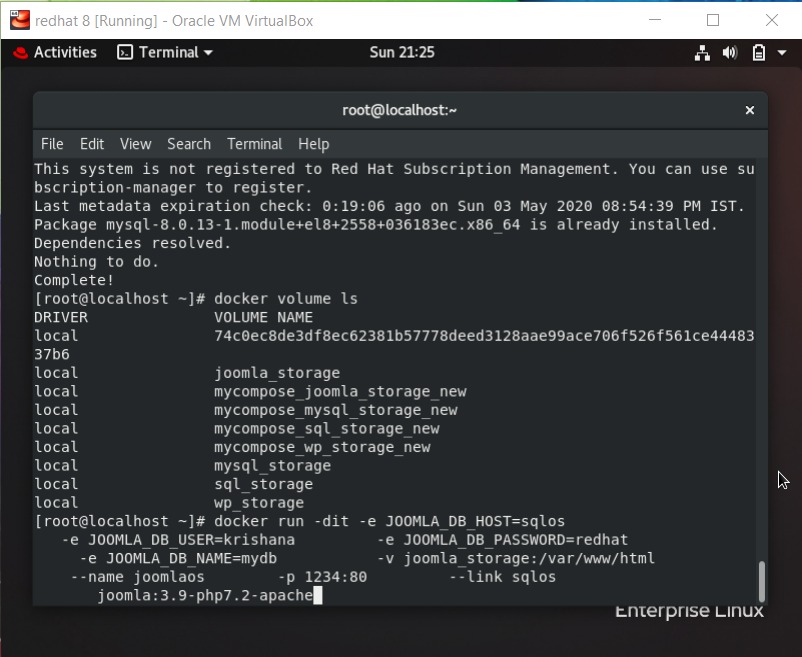The image size is (802, 657).
Task: Click the mysql package already installed line
Action: 376,225
